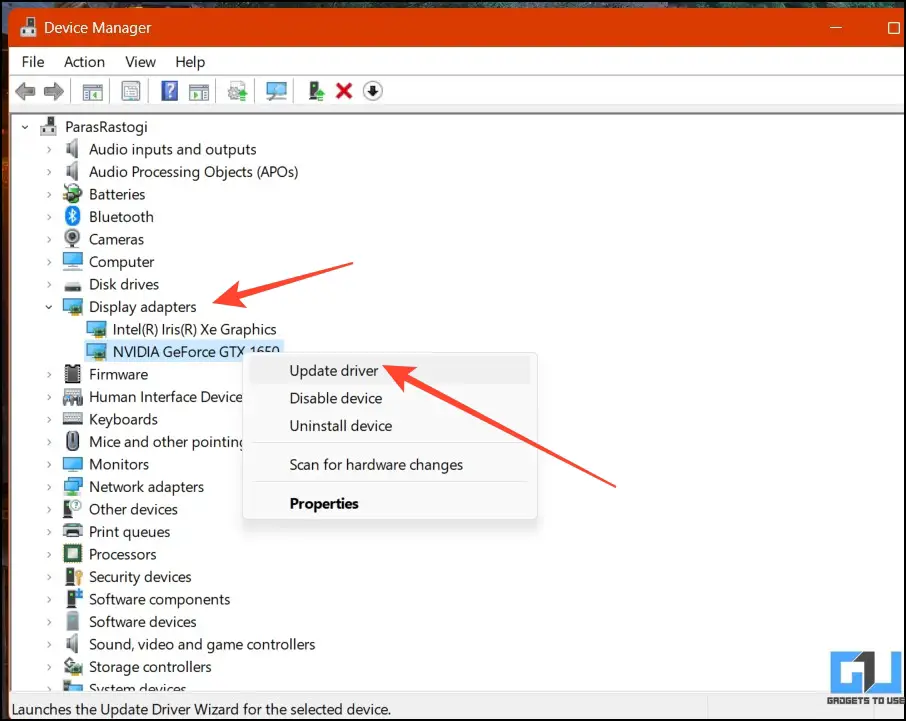Select Mice and other pointing devices label
This screenshot has width=906, height=721.
[x=166, y=442]
